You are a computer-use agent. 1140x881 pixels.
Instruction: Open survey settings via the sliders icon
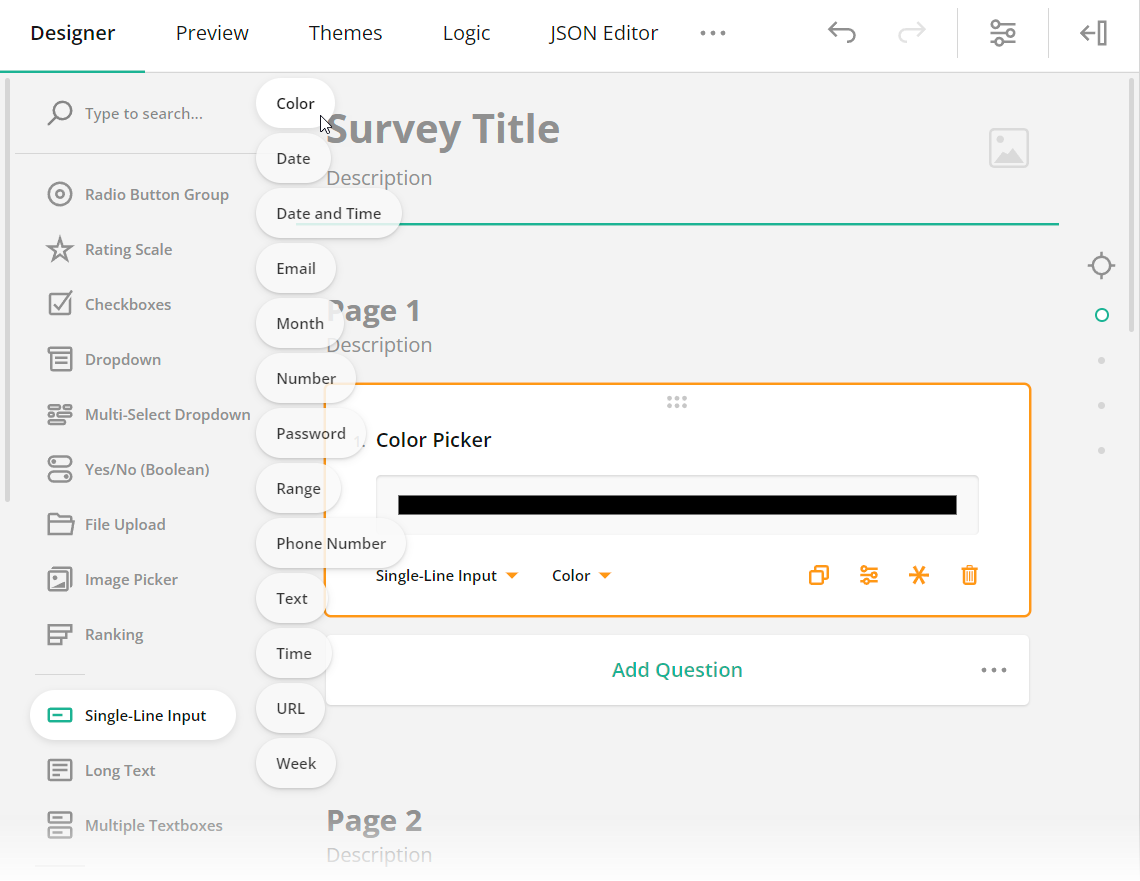[x=1002, y=32]
